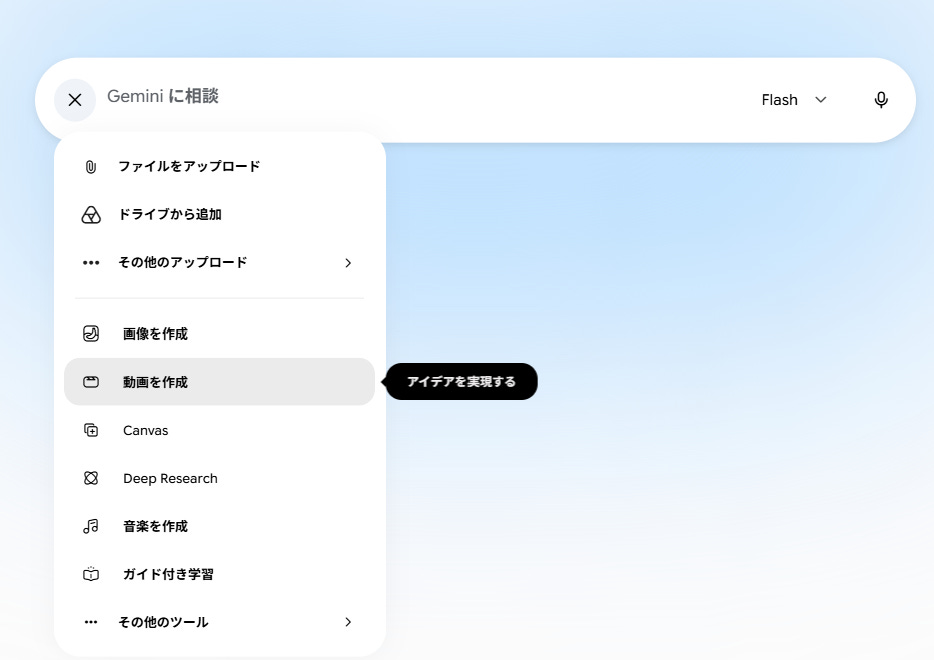Click the Deep Research atom icon
This screenshot has width=934, height=660.
coord(91,478)
